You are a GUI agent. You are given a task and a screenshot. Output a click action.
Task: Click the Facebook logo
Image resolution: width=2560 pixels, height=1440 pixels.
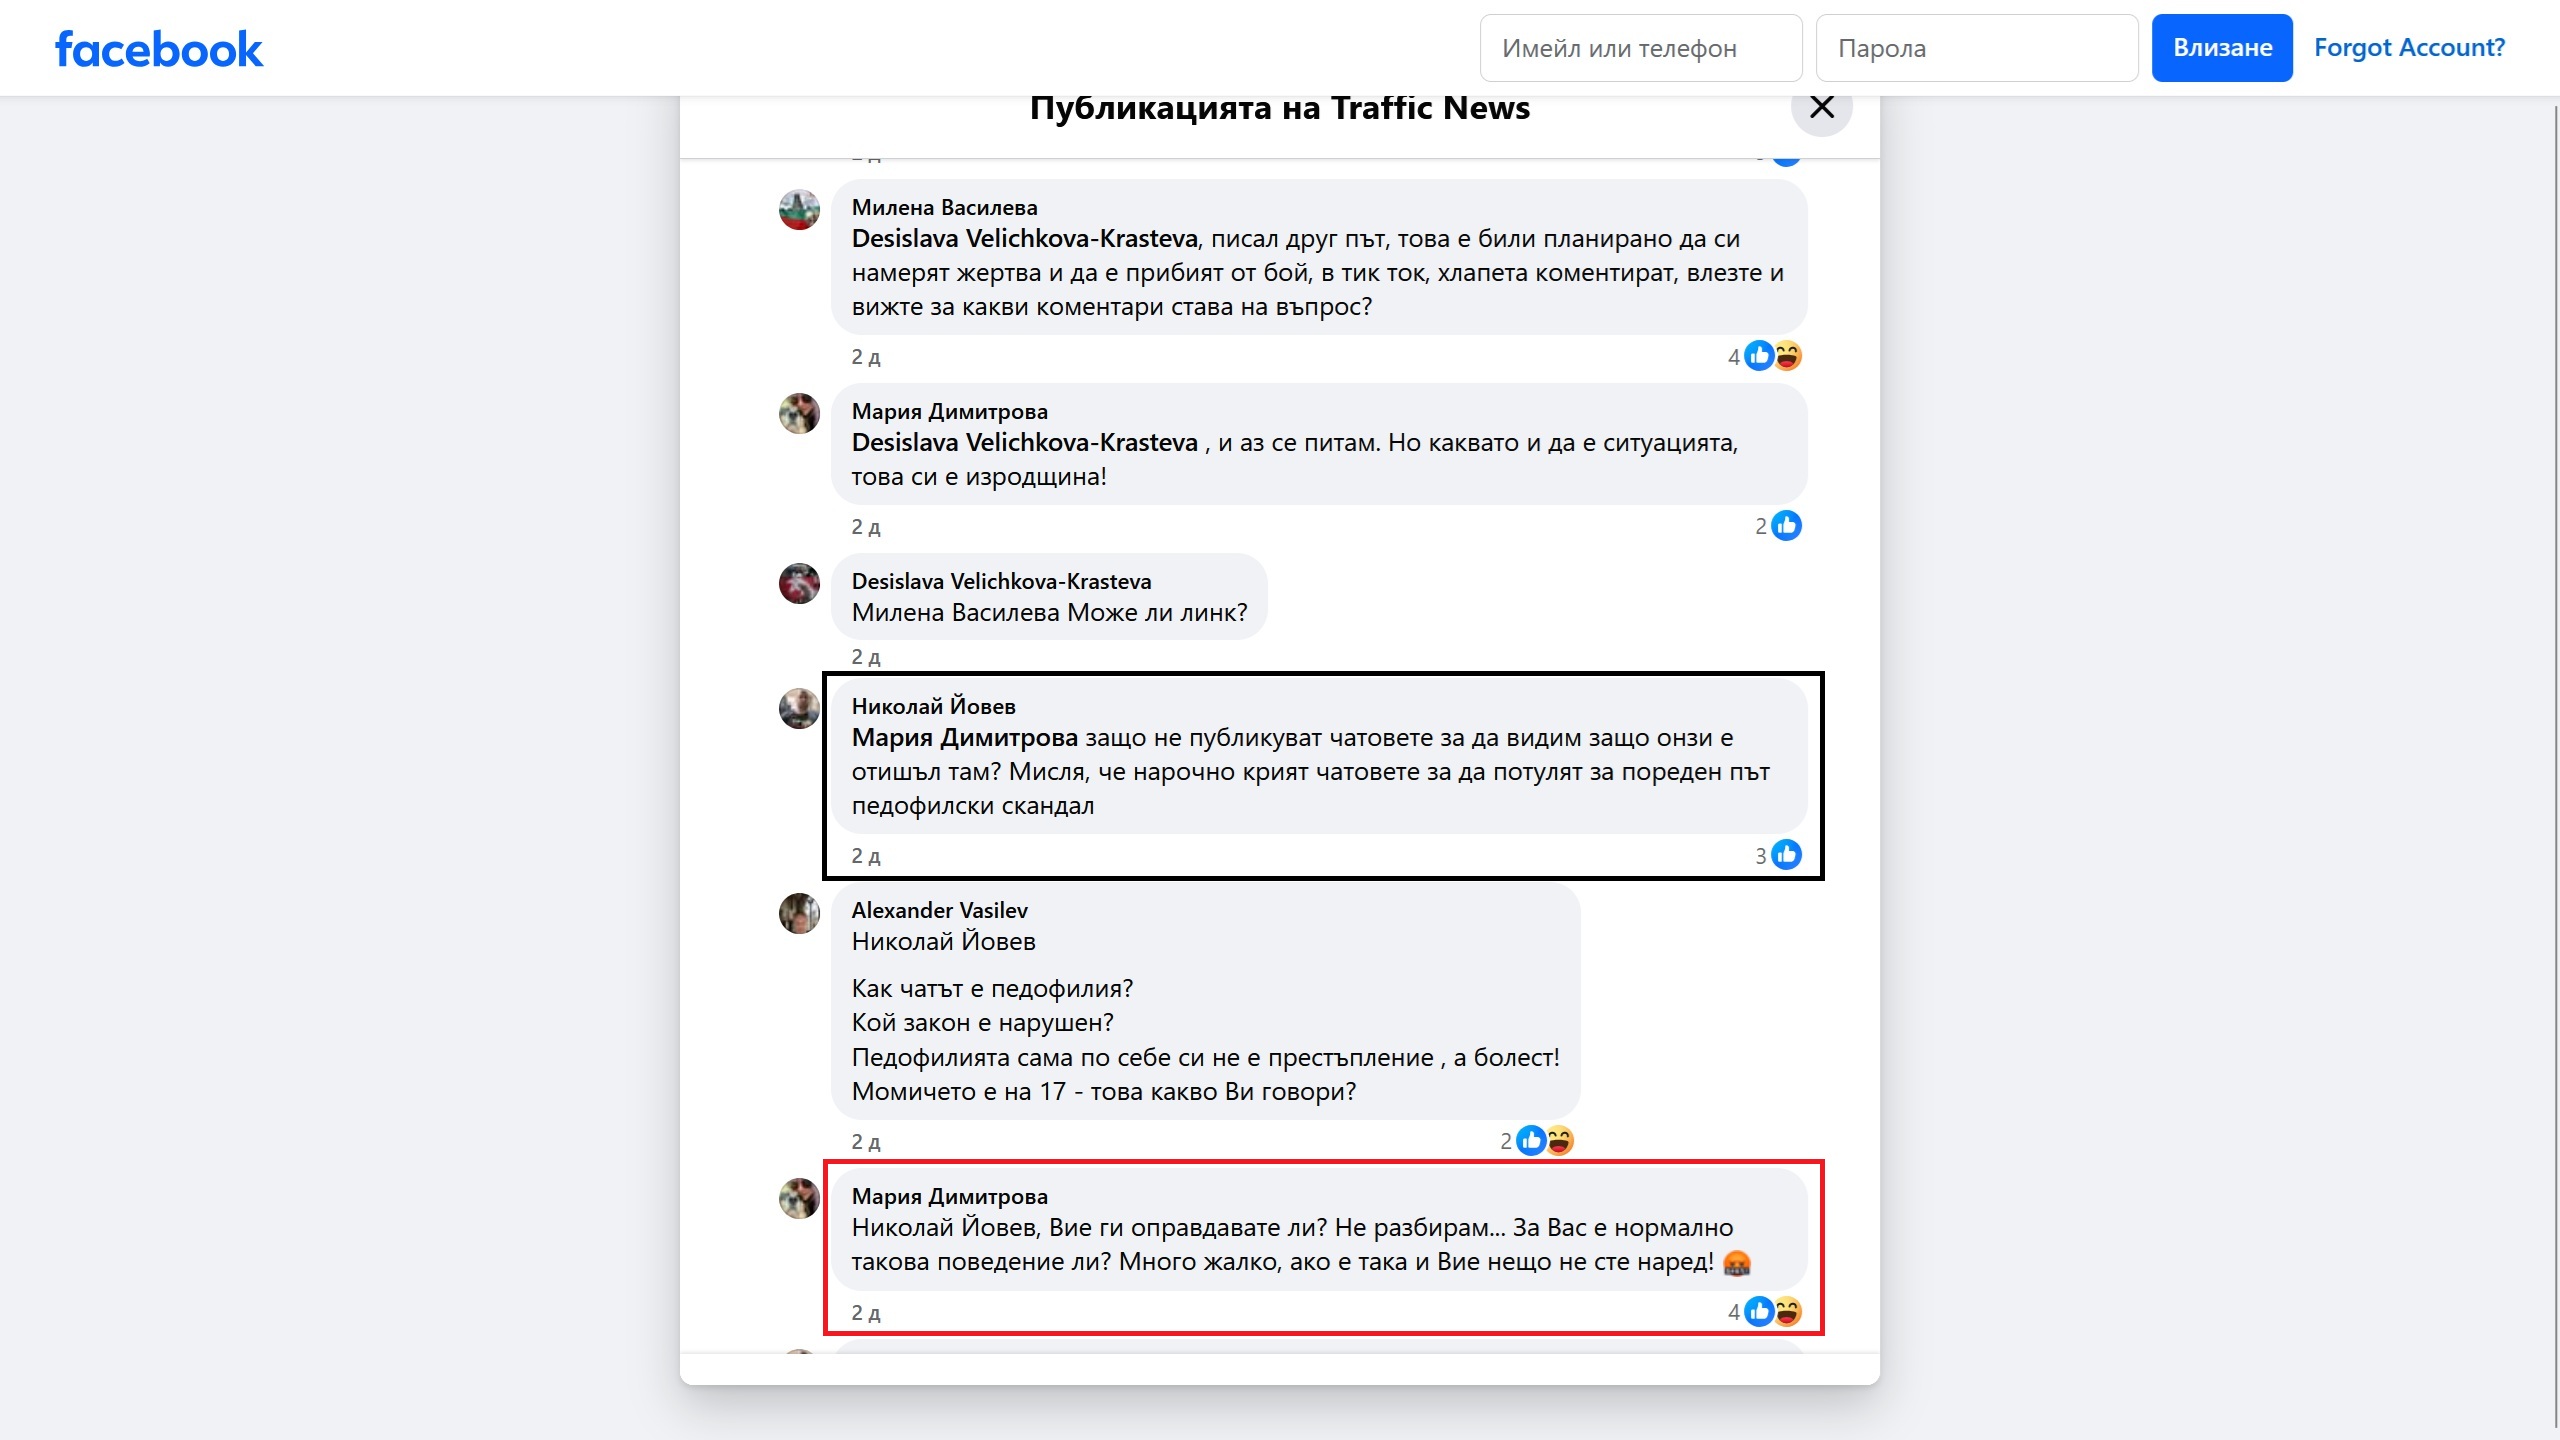[159, 49]
